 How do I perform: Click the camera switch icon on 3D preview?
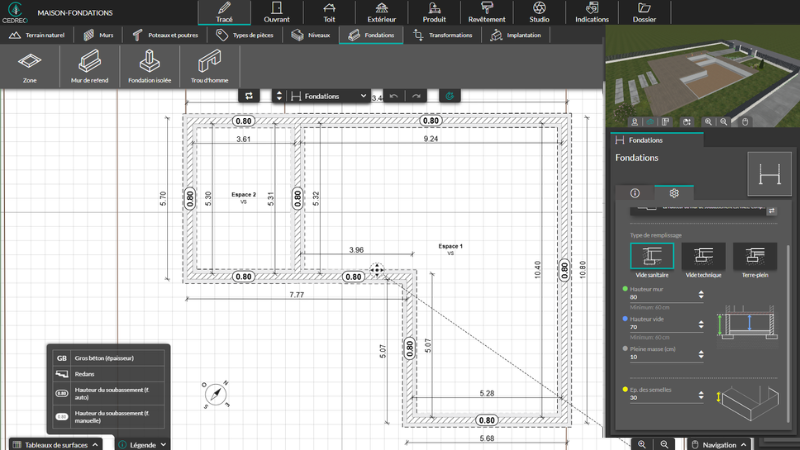pos(687,122)
